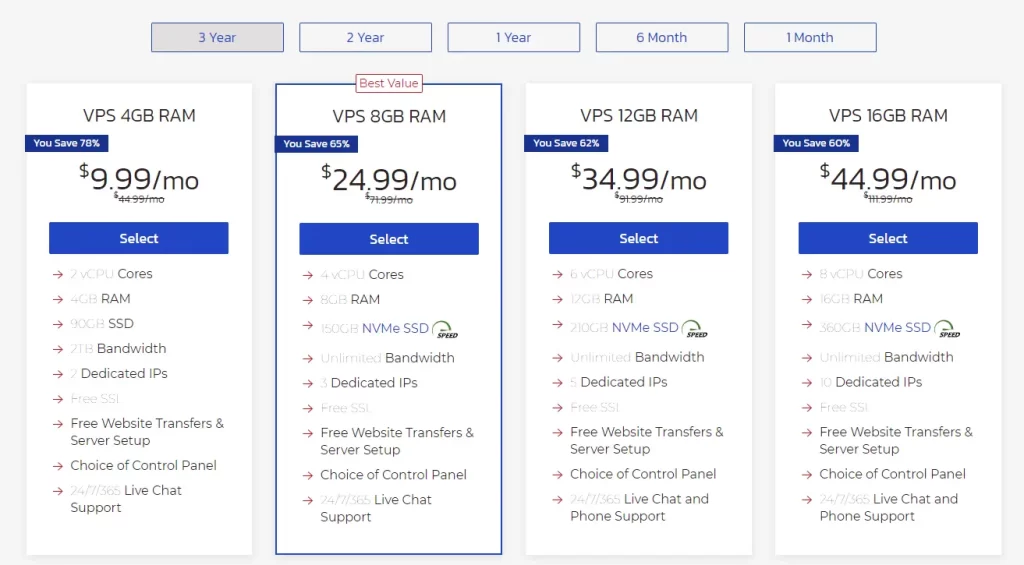The width and height of the screenshot is (1024, 565).
Task: Switch to the 3 Year billing tab
Action: coord(217,38)
